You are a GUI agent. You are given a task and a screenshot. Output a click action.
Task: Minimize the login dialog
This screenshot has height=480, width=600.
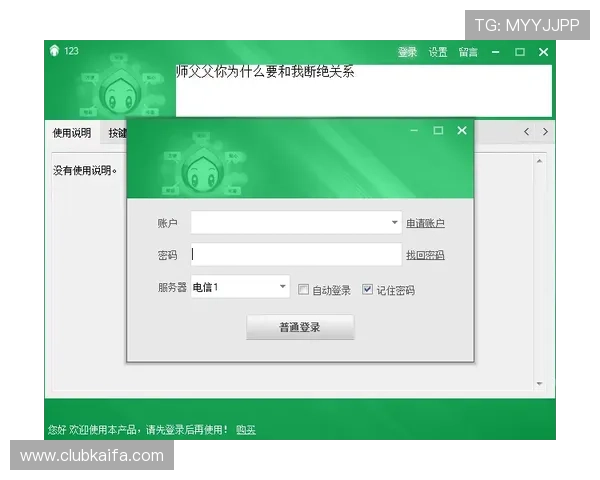point(414,131)
